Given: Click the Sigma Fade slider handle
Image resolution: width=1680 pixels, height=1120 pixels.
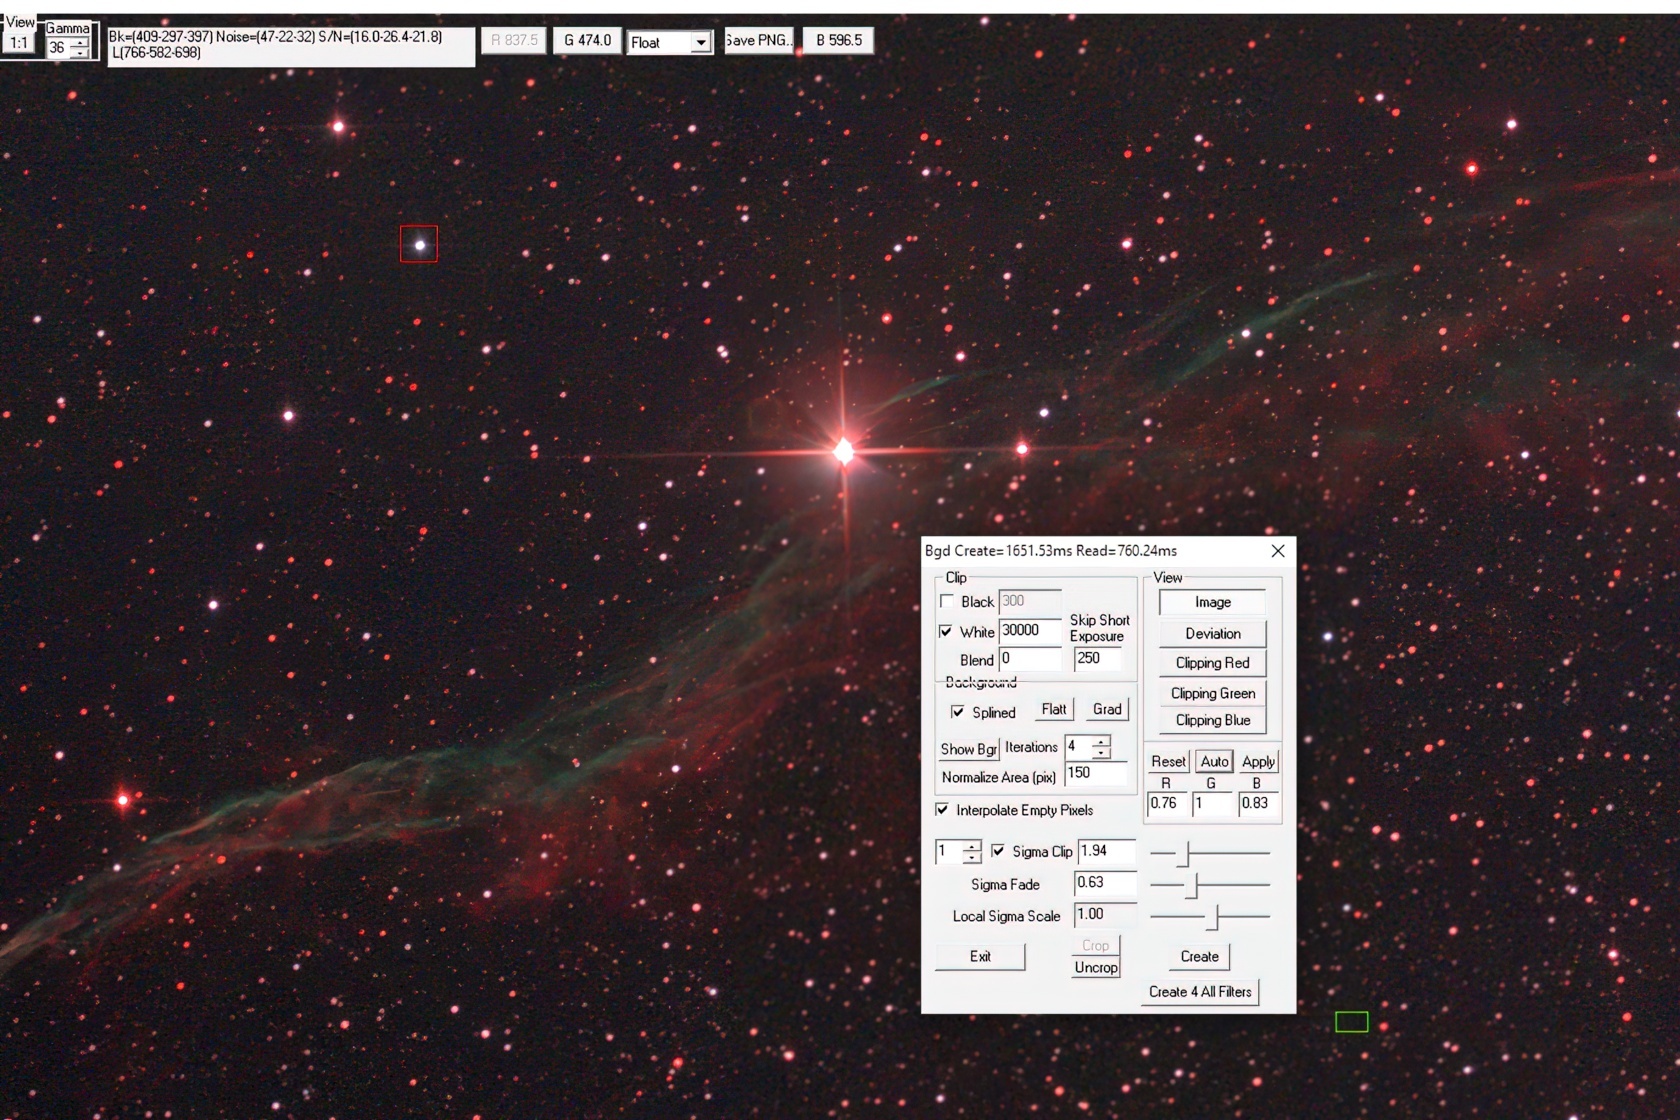Looking at the screenshot, I should coord(1193,885).
